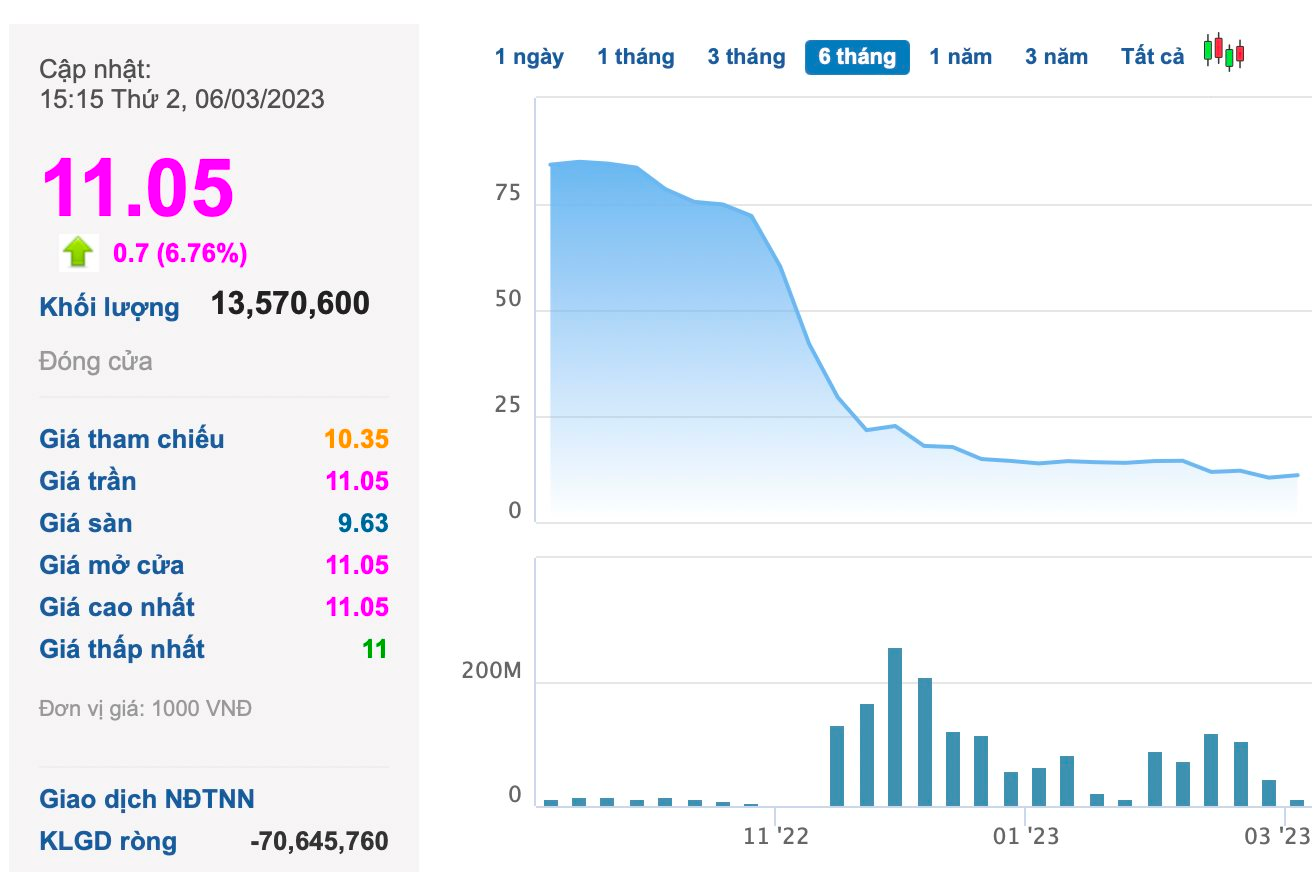Select the 1 tháng time range tab
Screen dimensions: 1314x872
636,57
